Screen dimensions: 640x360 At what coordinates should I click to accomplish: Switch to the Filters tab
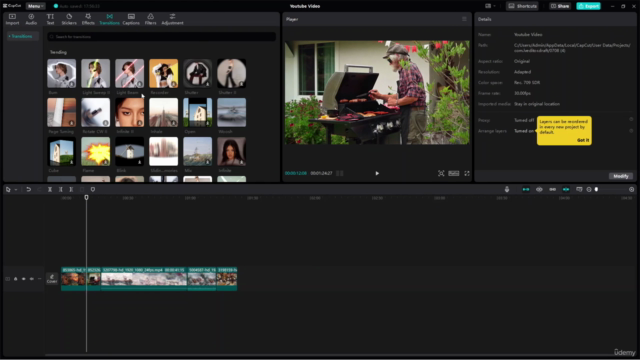(x=150, y=19)
